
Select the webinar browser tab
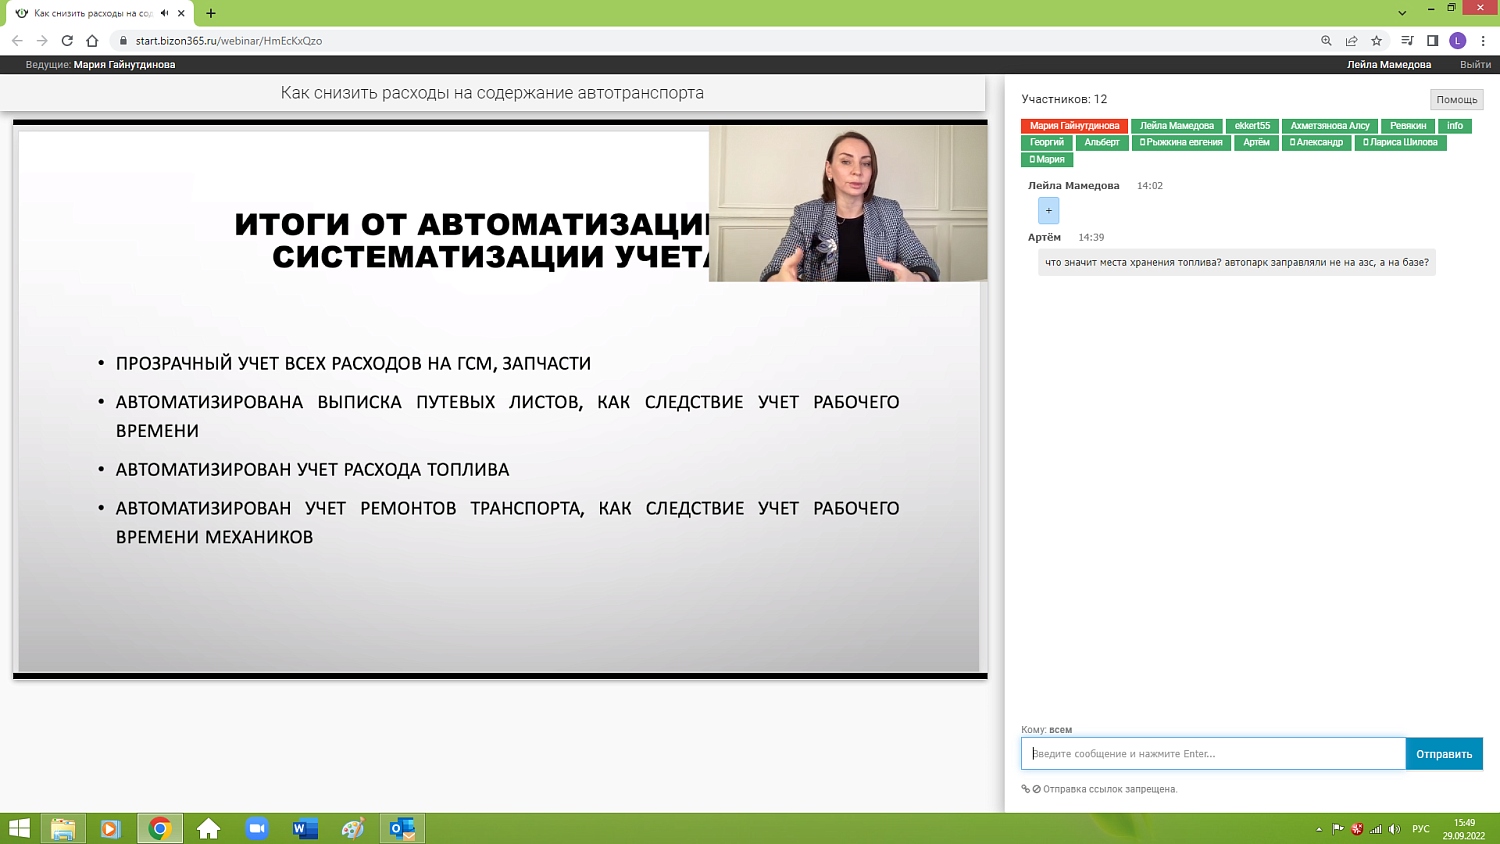93,13
